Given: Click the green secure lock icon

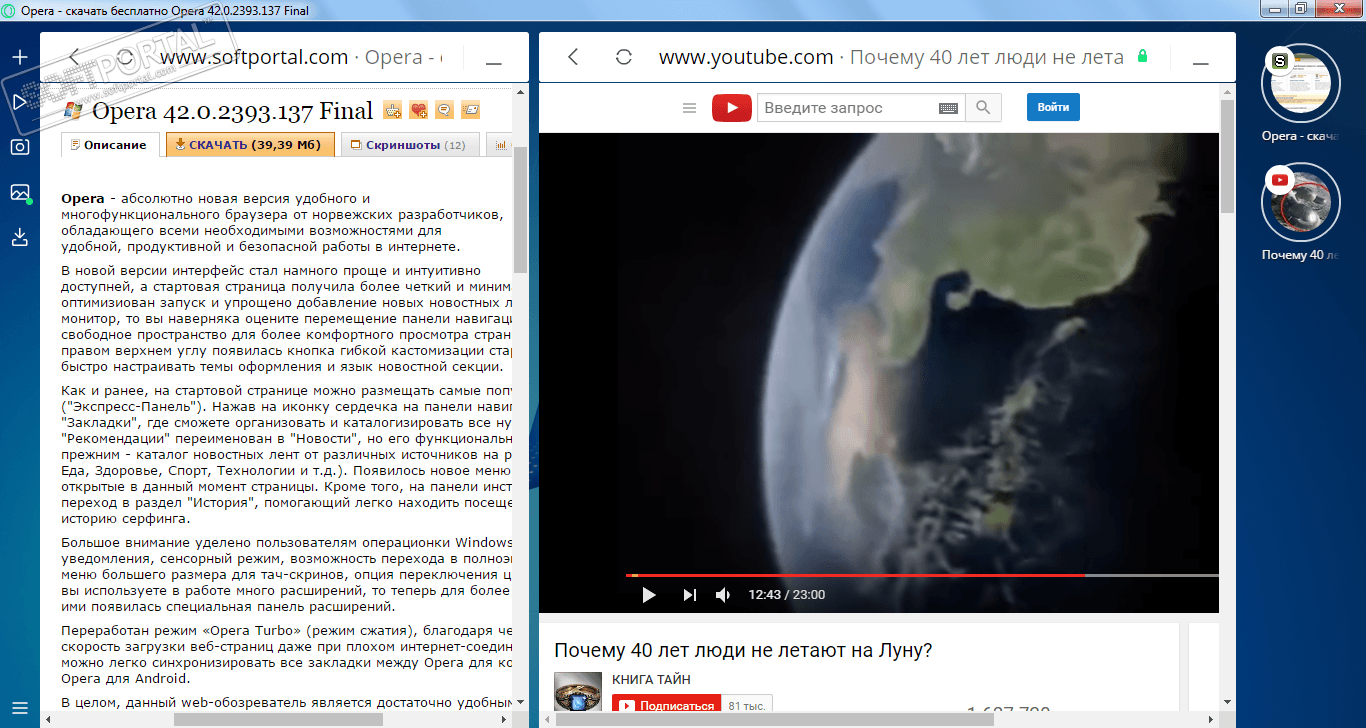Looking at the screenshot, I should pos(1142,57).
